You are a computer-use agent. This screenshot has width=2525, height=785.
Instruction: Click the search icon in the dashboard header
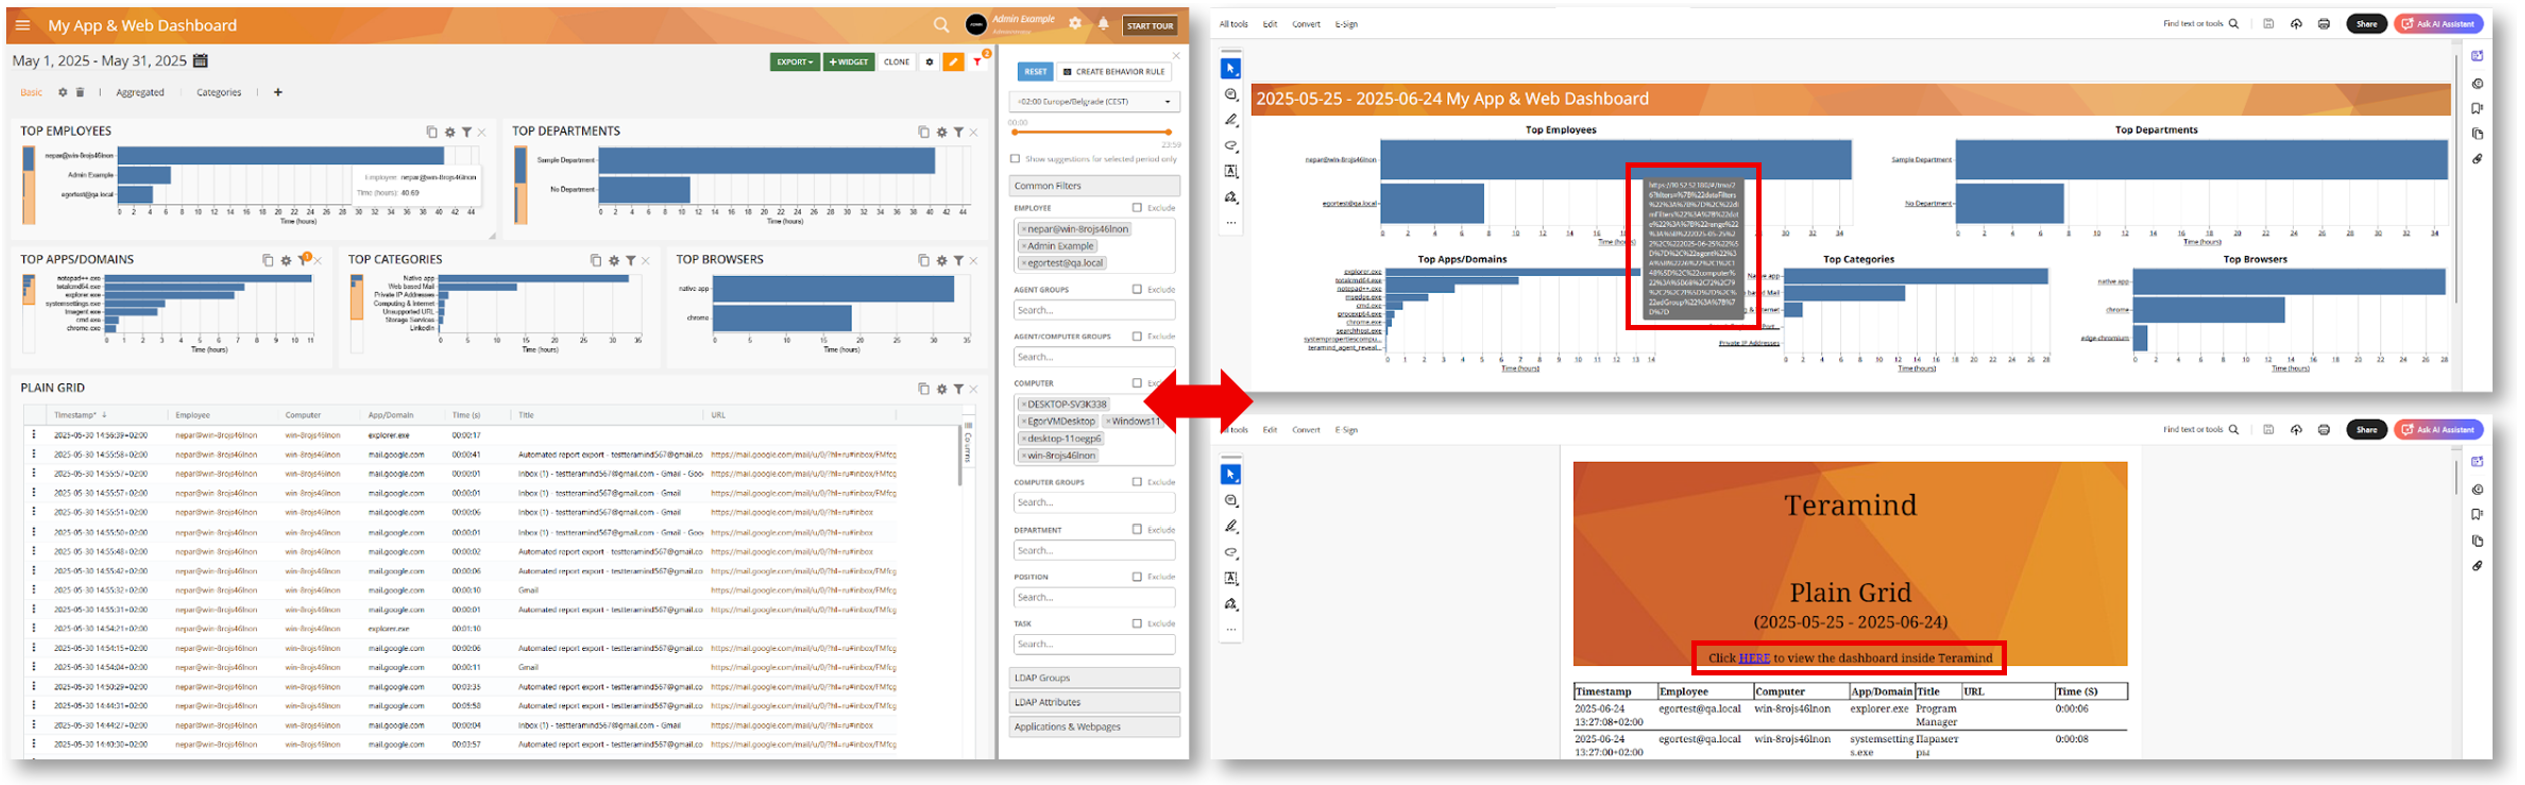coord(941,25)
